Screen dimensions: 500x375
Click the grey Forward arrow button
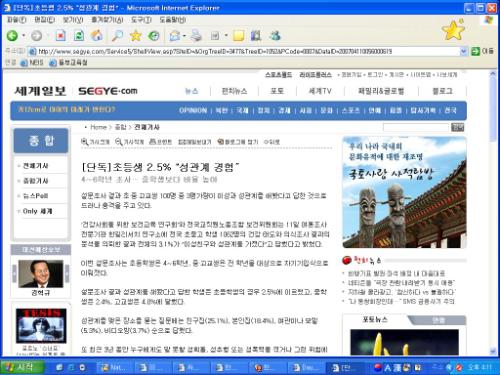36,35
